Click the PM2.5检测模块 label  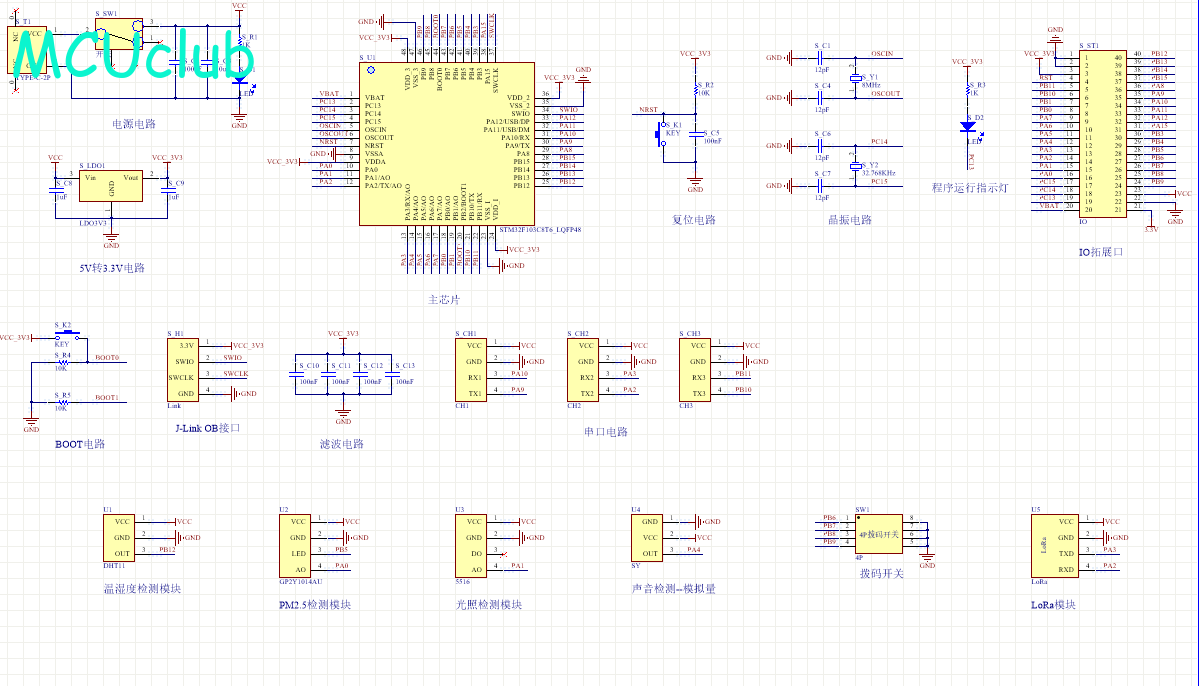coord(314,604)
